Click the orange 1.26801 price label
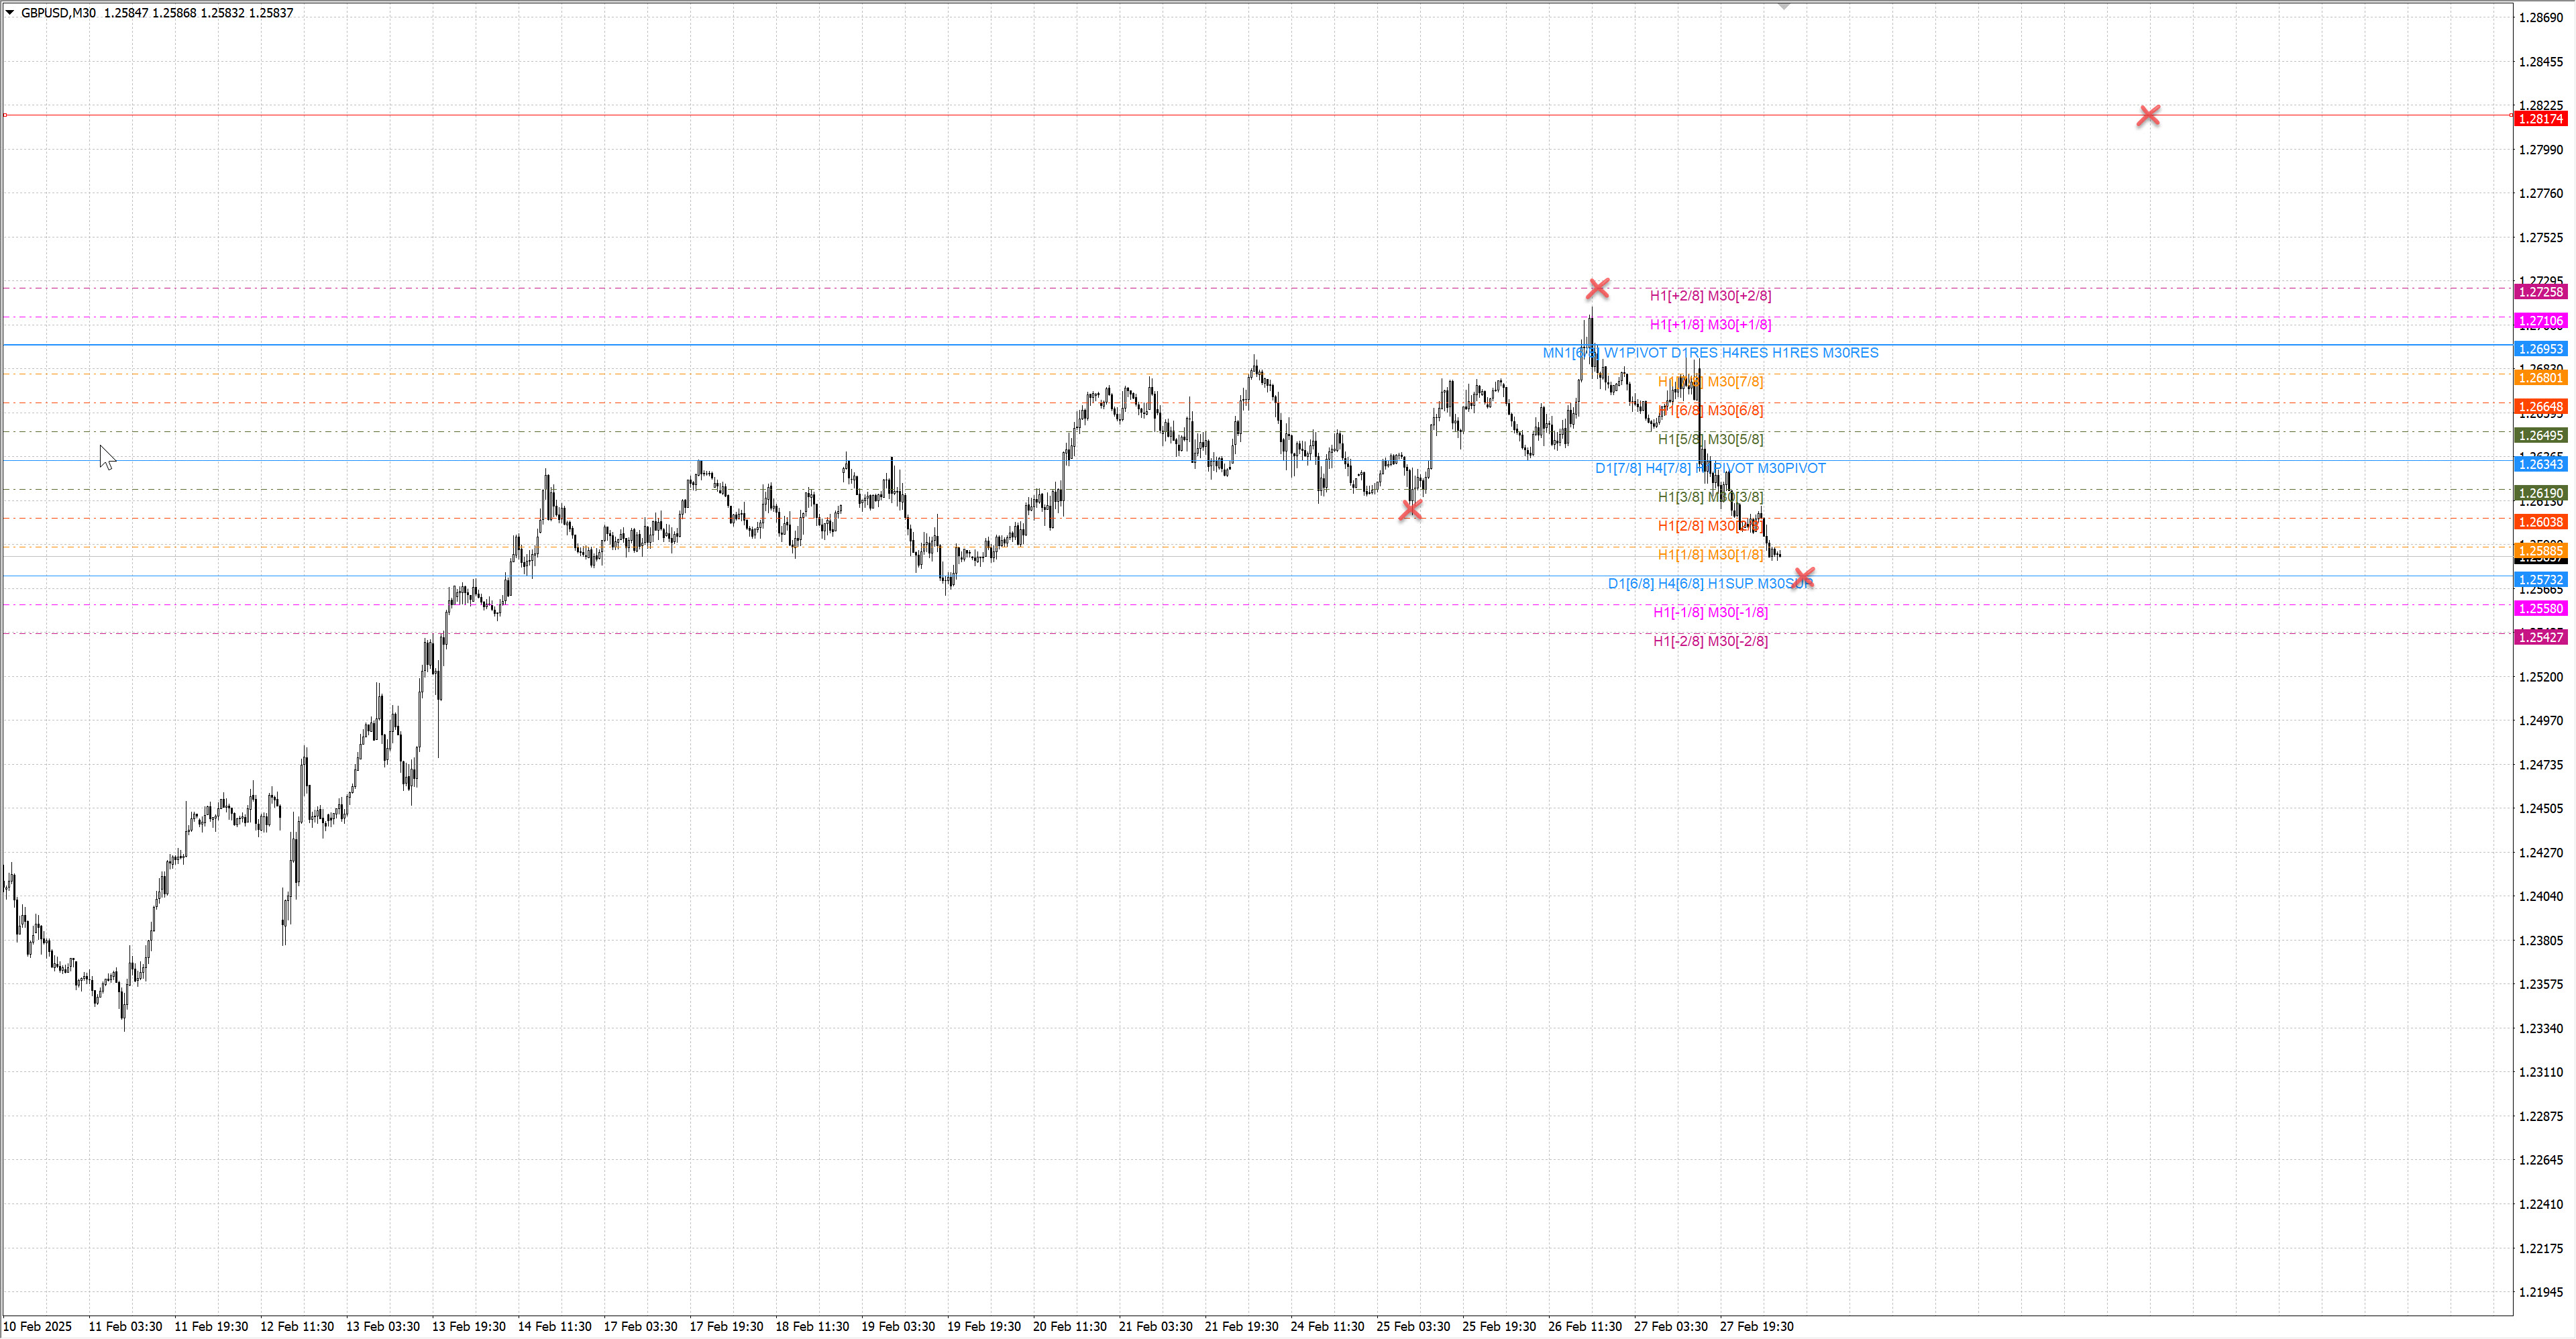Image resolution: width=2576 pixels, height=1339 pixels. click(2540, 378)
